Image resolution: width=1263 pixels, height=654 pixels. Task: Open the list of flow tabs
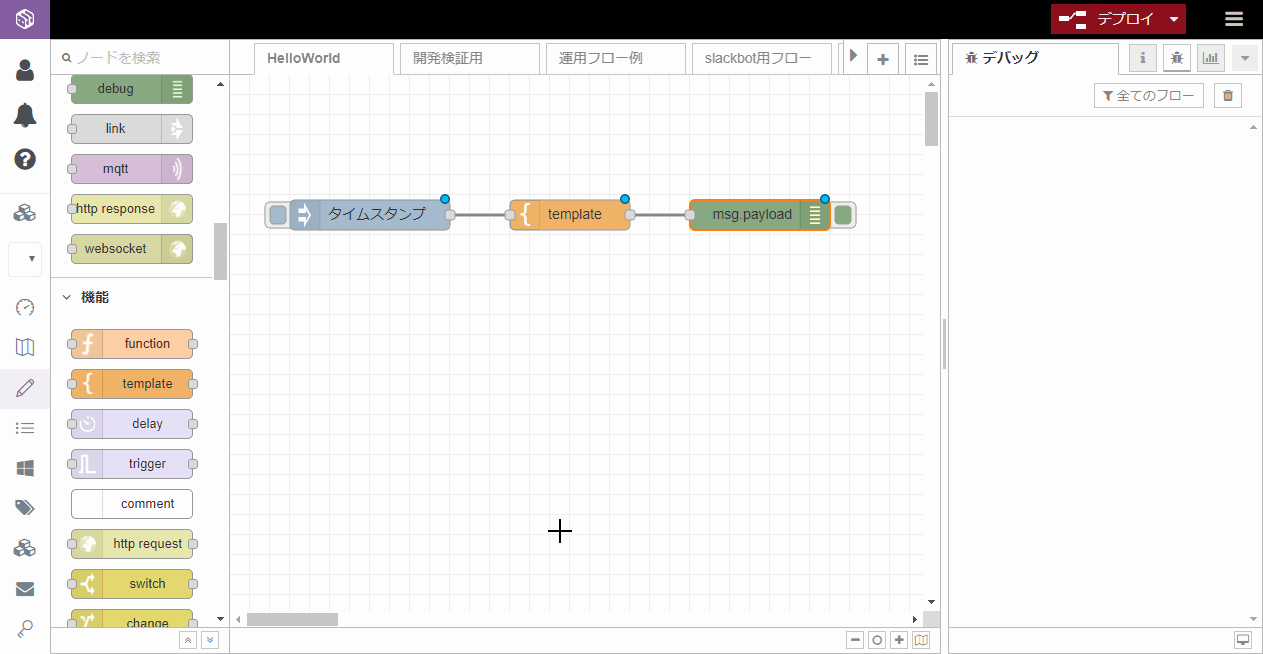(921, 59)
